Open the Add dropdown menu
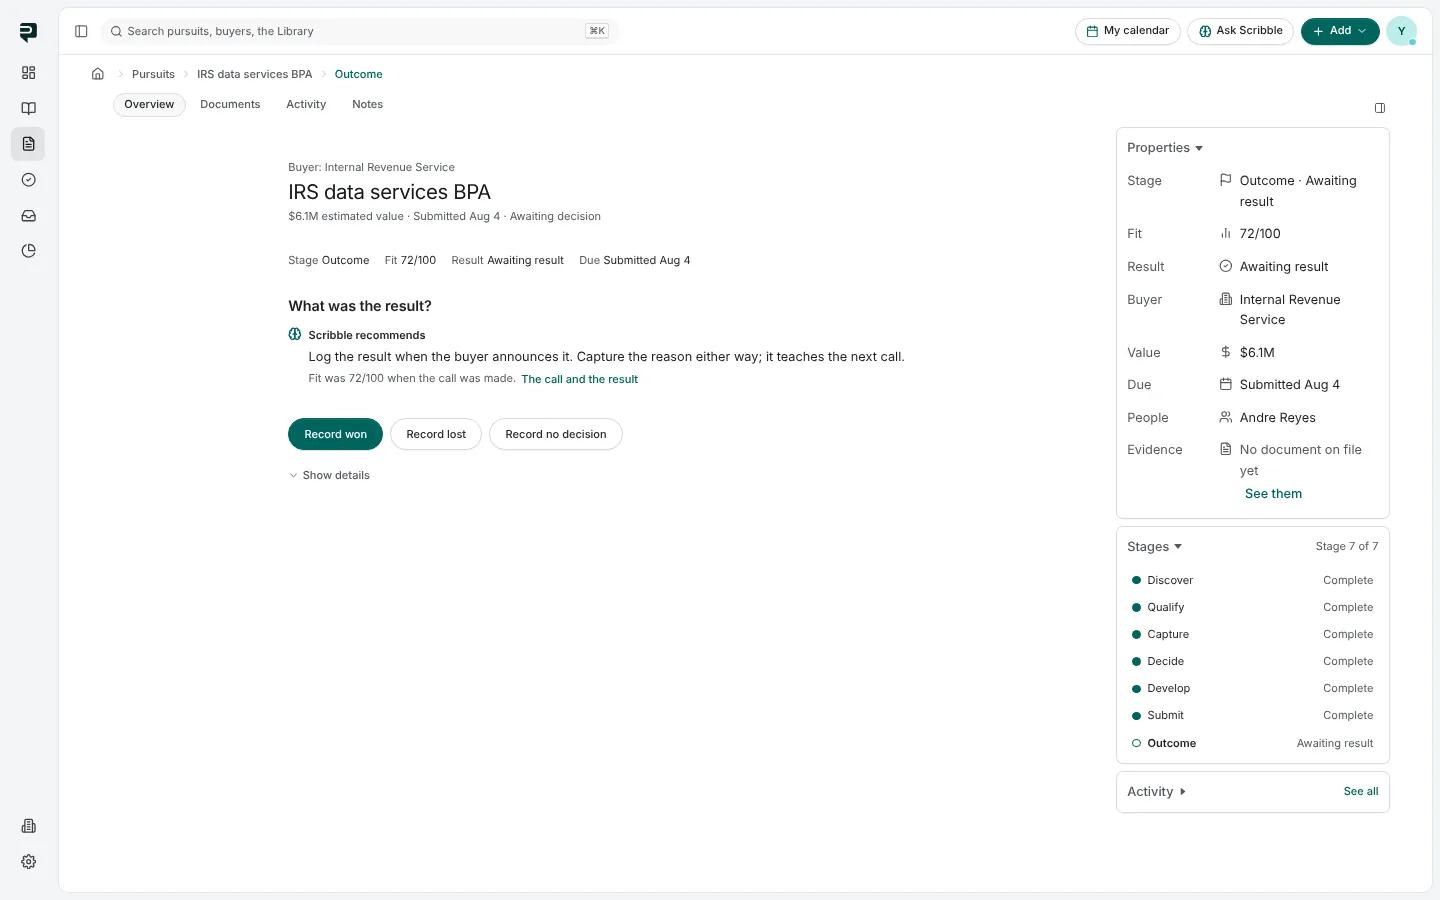 point(1340,31)
